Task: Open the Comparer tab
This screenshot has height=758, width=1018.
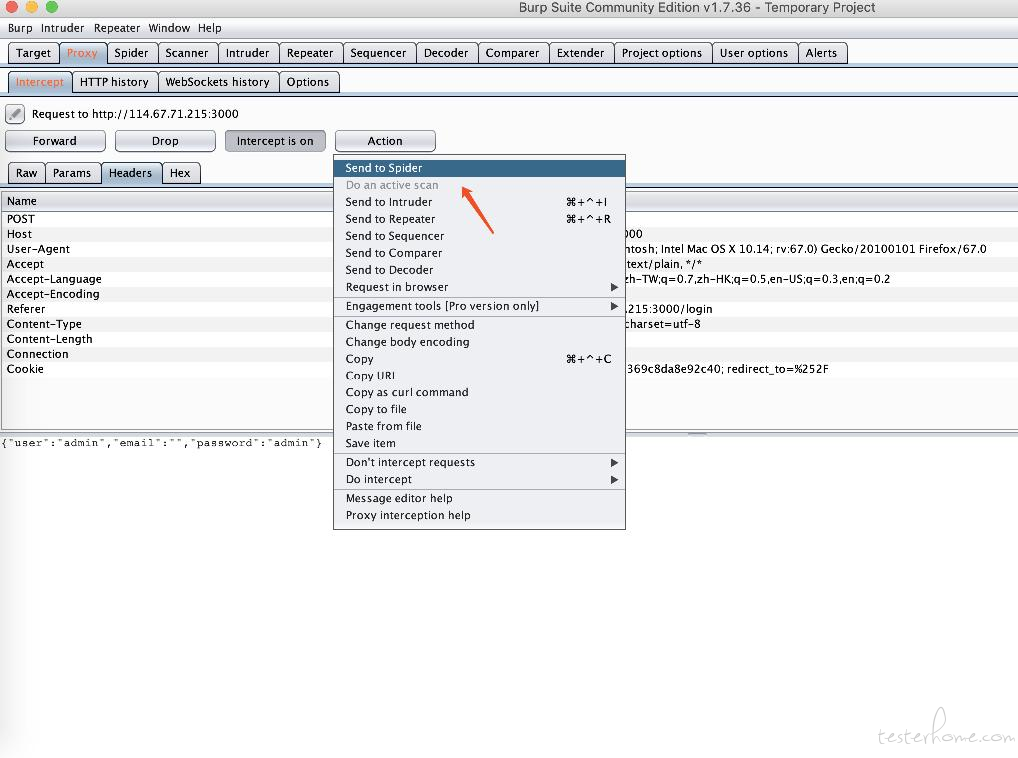Action: click(512, 53)
